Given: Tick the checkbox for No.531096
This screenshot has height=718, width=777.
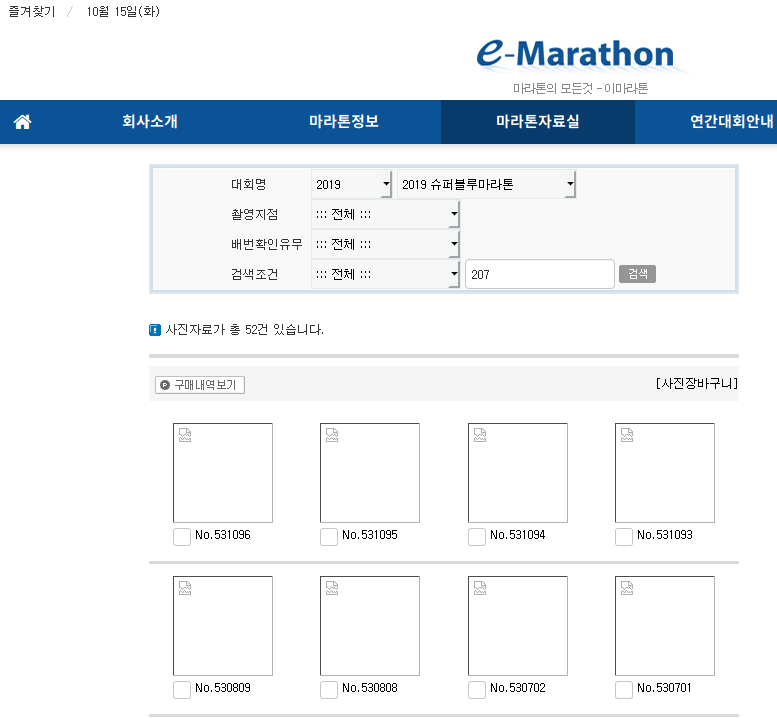Looking at the screenshot, I should [x=182, y=537].
